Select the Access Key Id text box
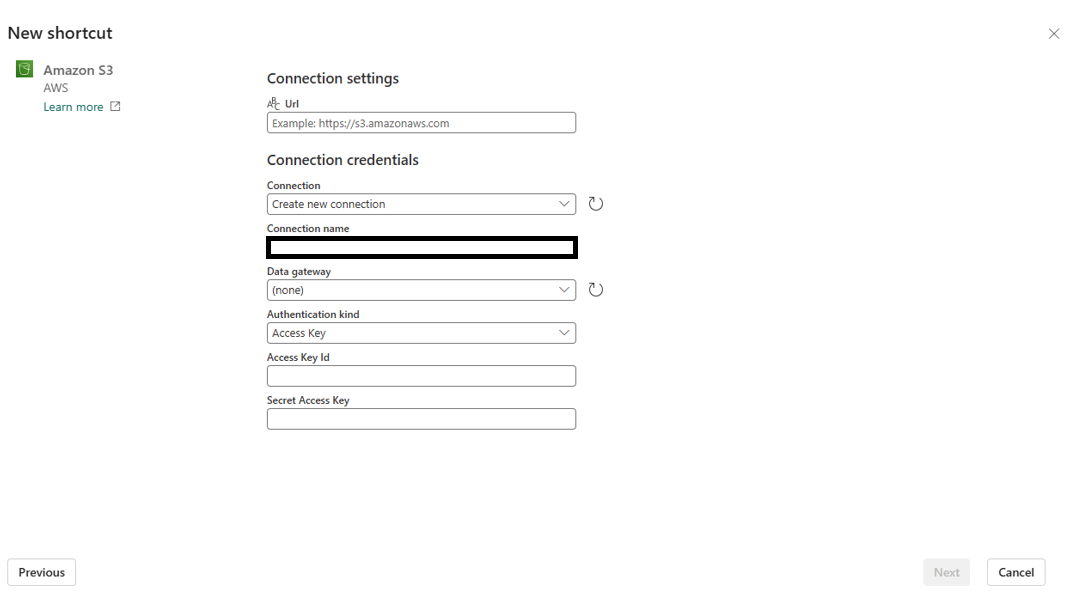This screenshot has width=1071, height=601. coord(421,376)
